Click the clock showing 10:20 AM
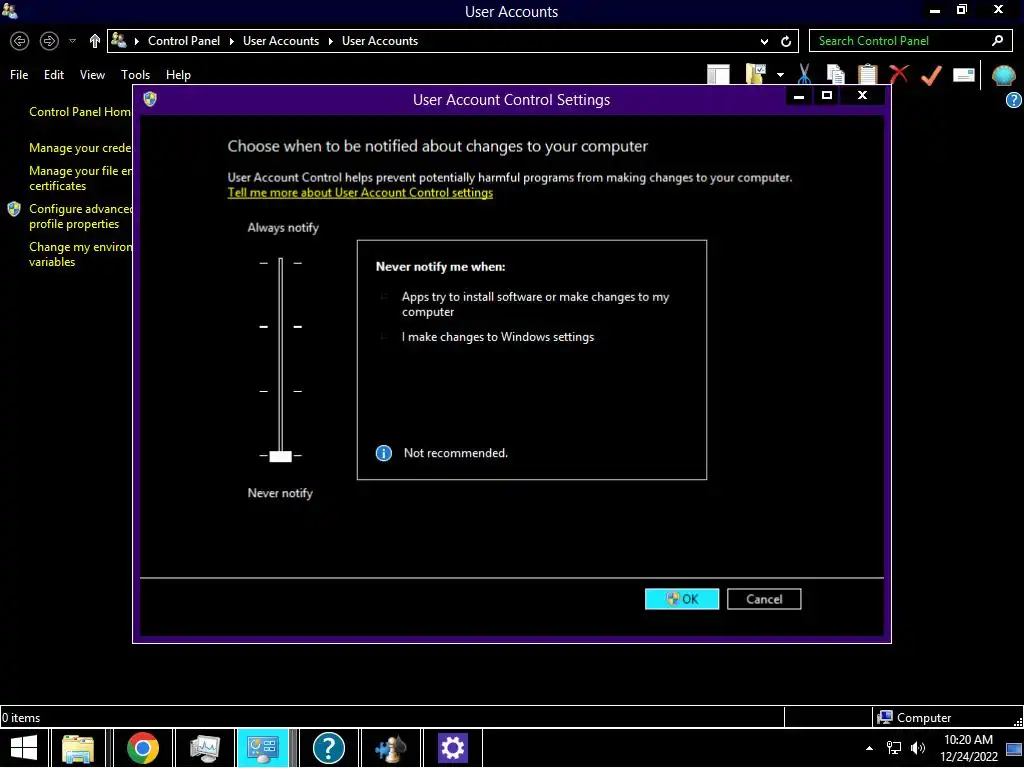Viewport: 1024px width, 768px height. click(968, 740)
